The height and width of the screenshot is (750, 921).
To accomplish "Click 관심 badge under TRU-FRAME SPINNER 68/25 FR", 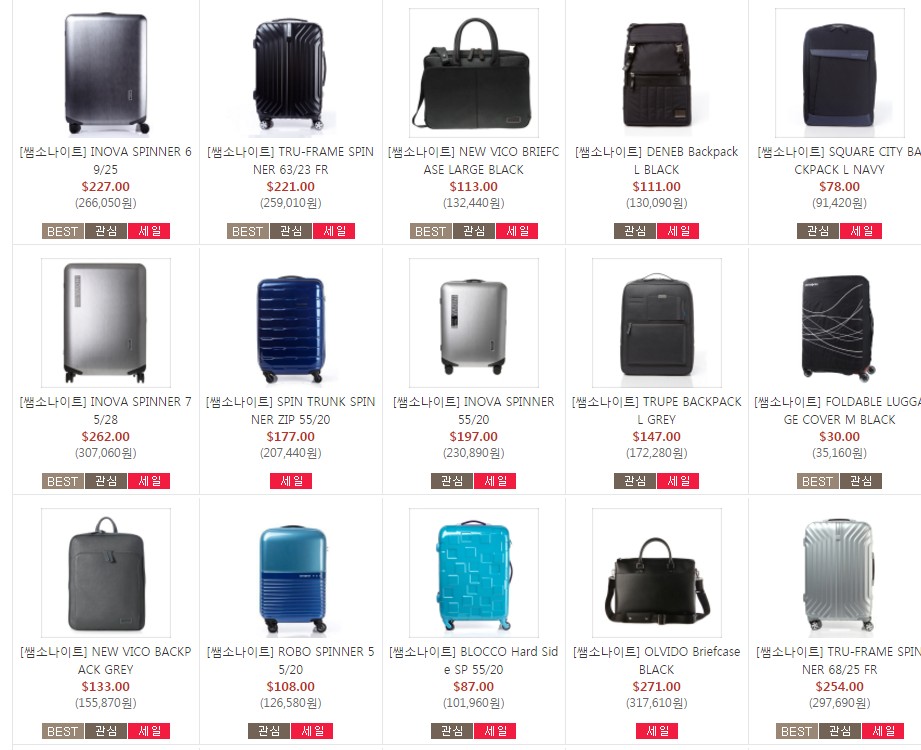I will (x=839, y=731).
